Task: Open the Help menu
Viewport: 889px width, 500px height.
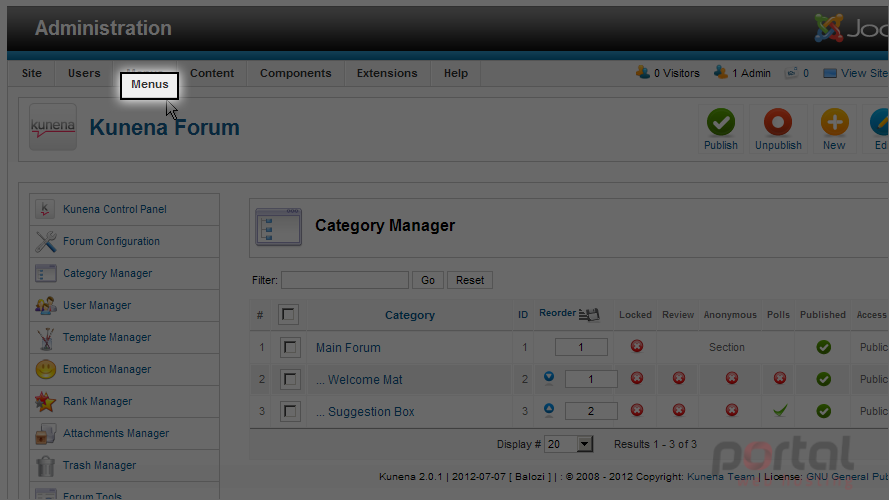Action: pyautogui.click(x=456, y=73)
